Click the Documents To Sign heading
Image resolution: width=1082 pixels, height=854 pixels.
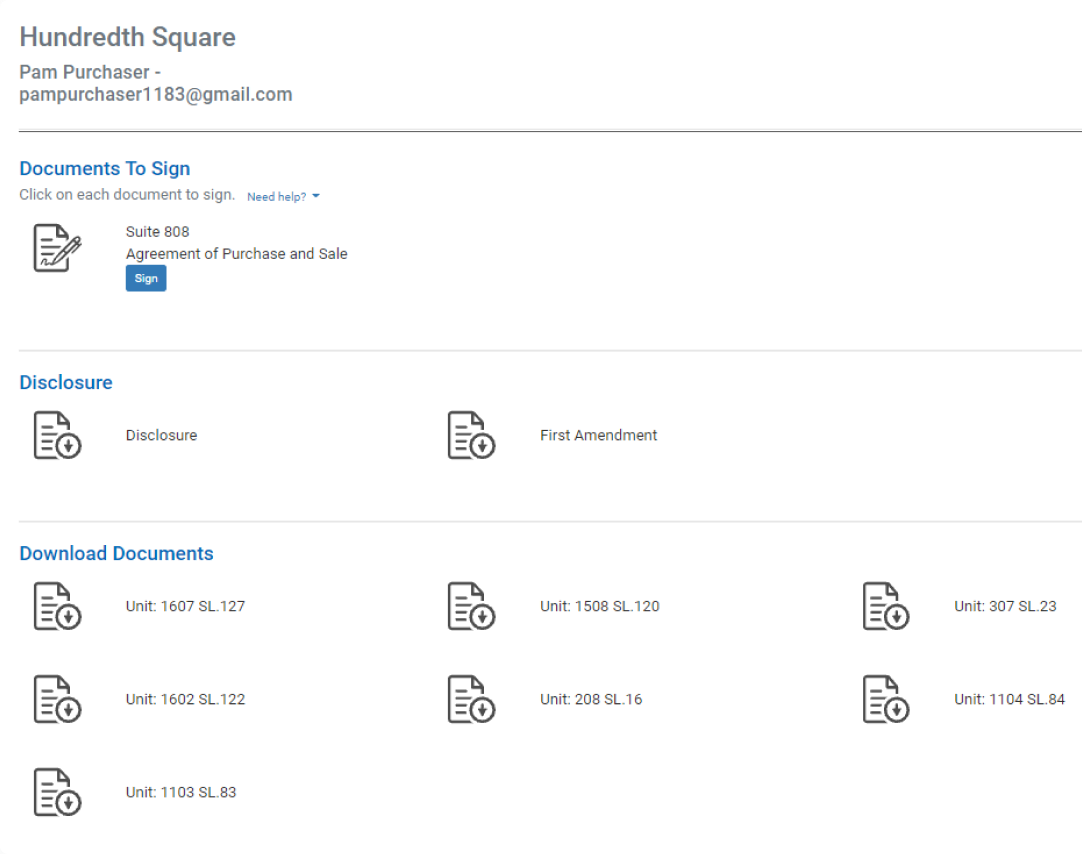(x=105, y=169)
